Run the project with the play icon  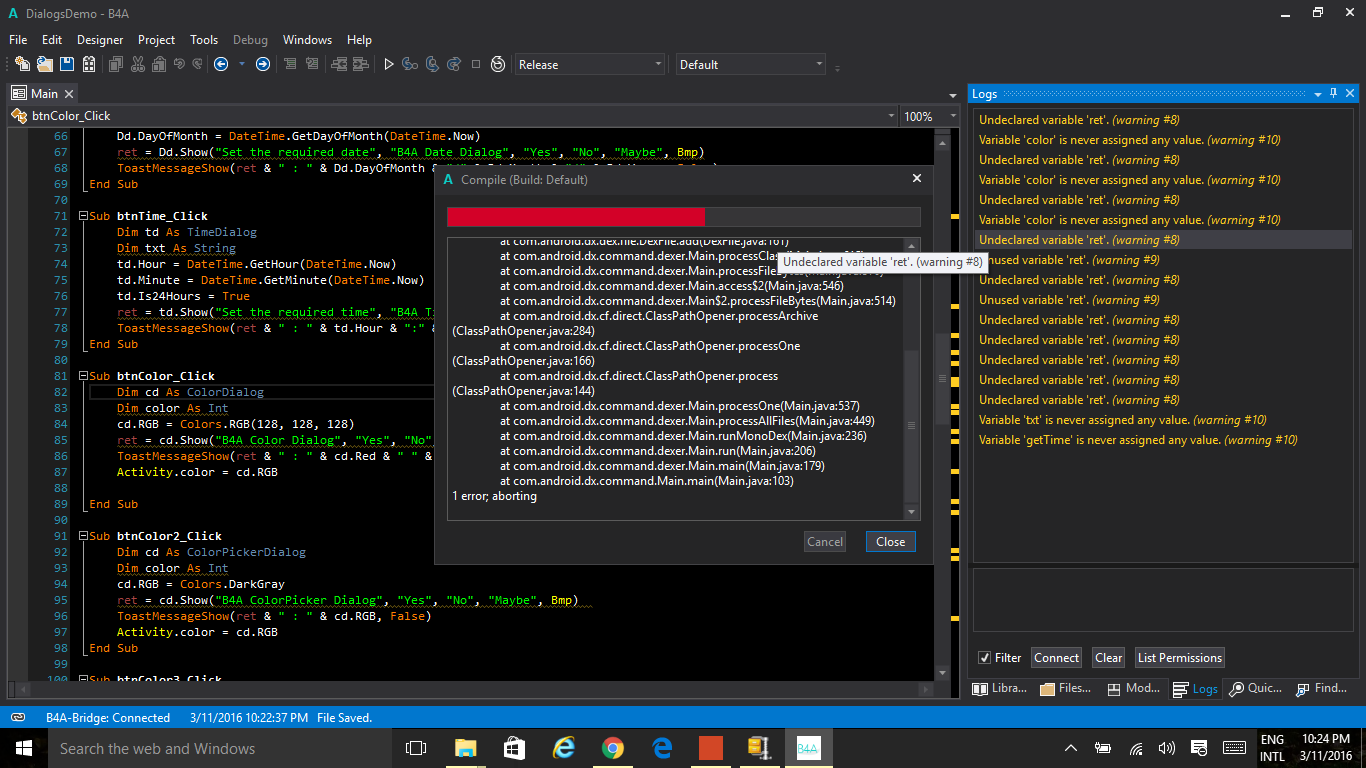pyautogui.click(x=389, y=64)
